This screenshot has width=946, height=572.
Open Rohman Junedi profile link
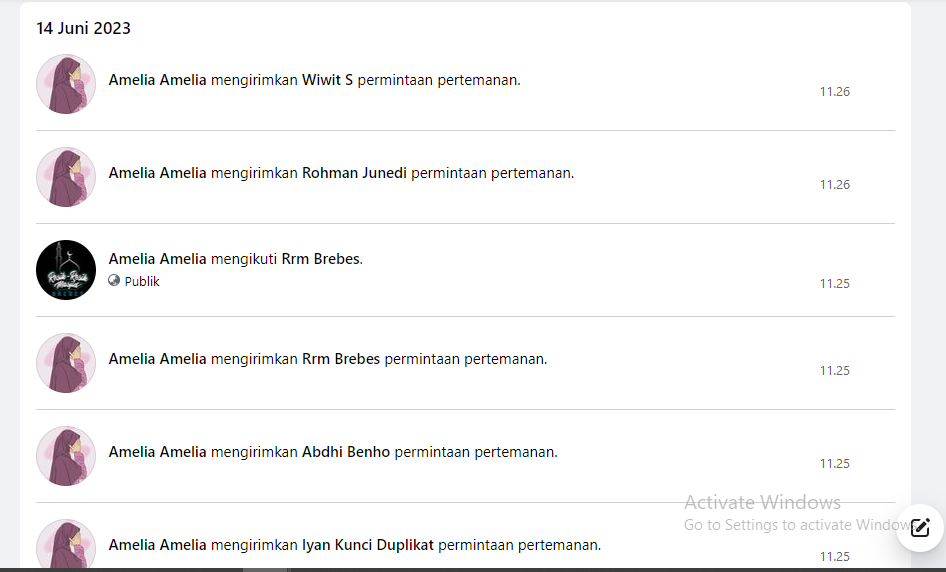354,173
